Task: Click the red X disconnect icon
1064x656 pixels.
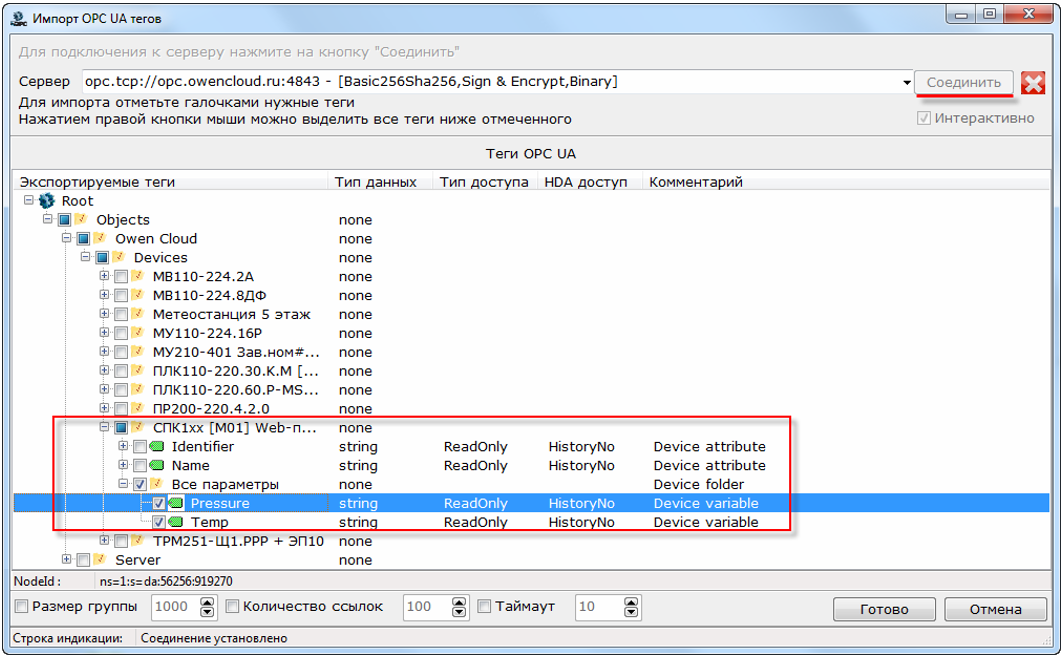Action: coord(1033,83)
